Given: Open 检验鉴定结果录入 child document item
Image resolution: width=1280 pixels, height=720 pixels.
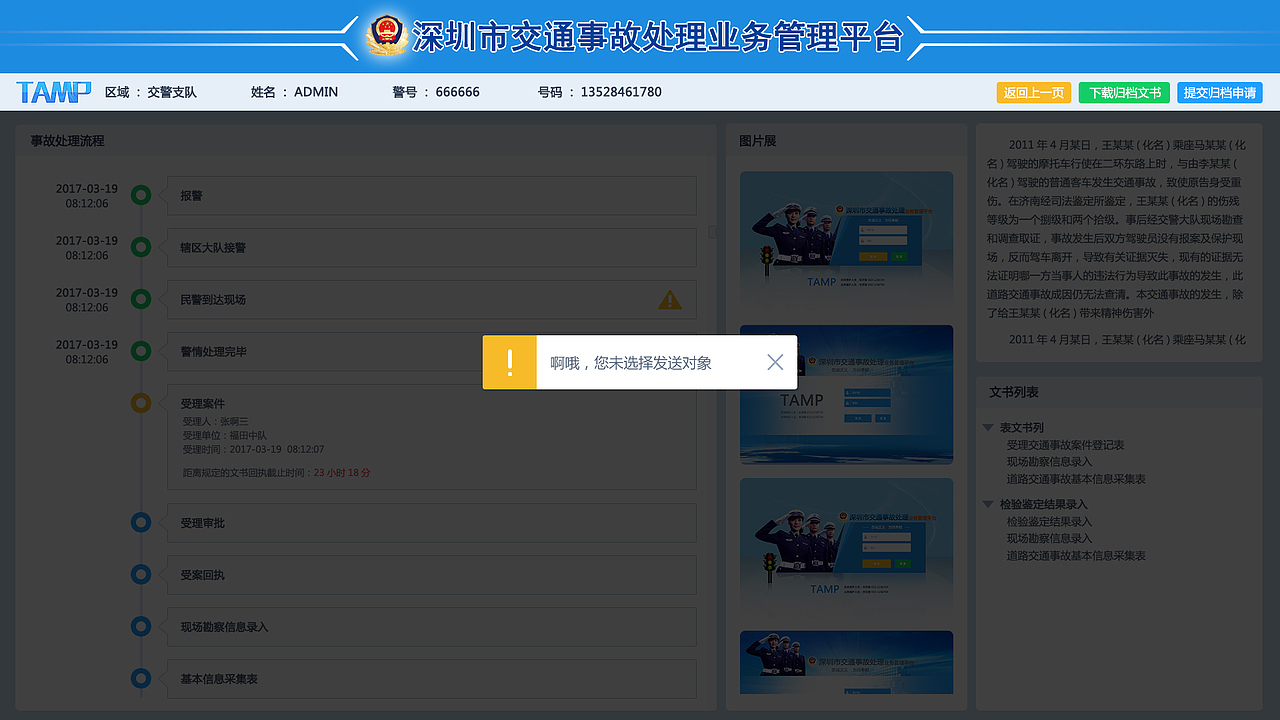Looking at the screenshot, I should coord(1049,522).
